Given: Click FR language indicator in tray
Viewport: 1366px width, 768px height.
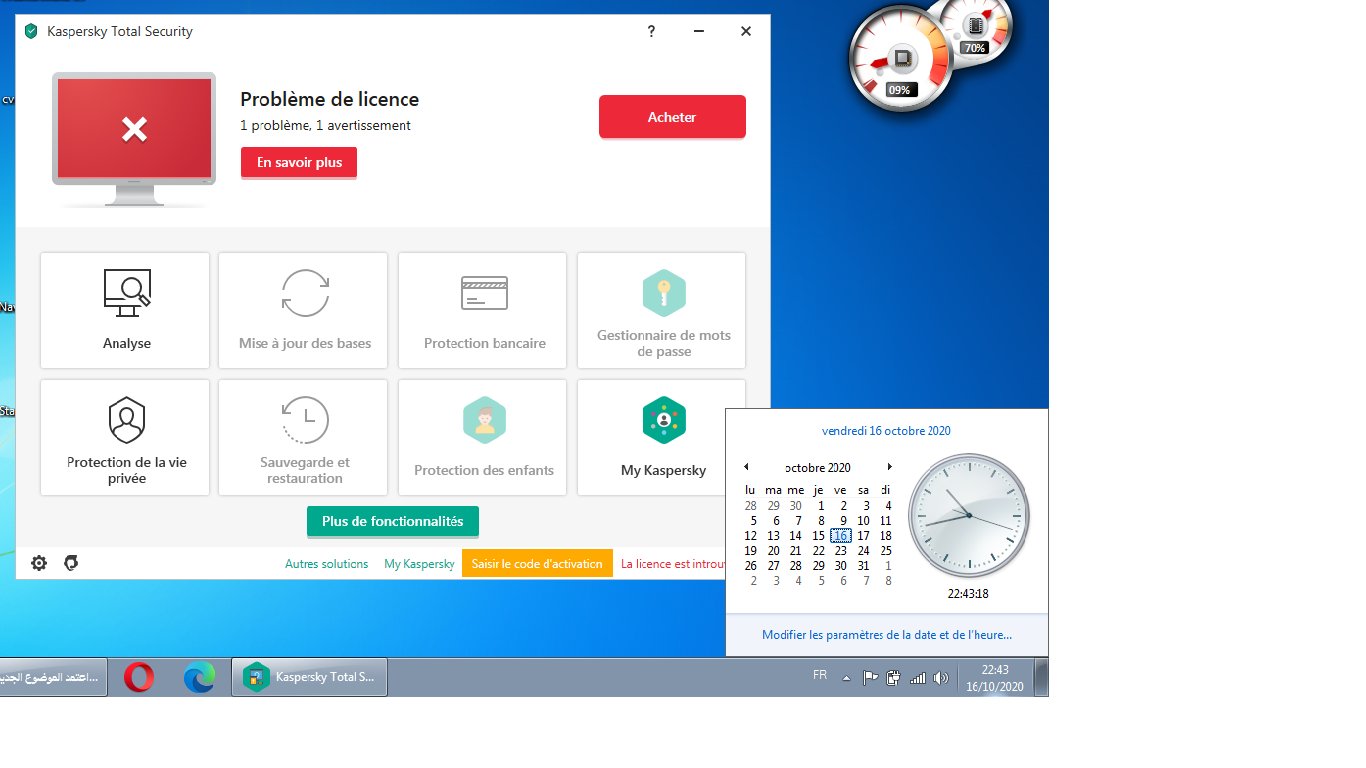Looking at the screenshot, I should point(820,676).
